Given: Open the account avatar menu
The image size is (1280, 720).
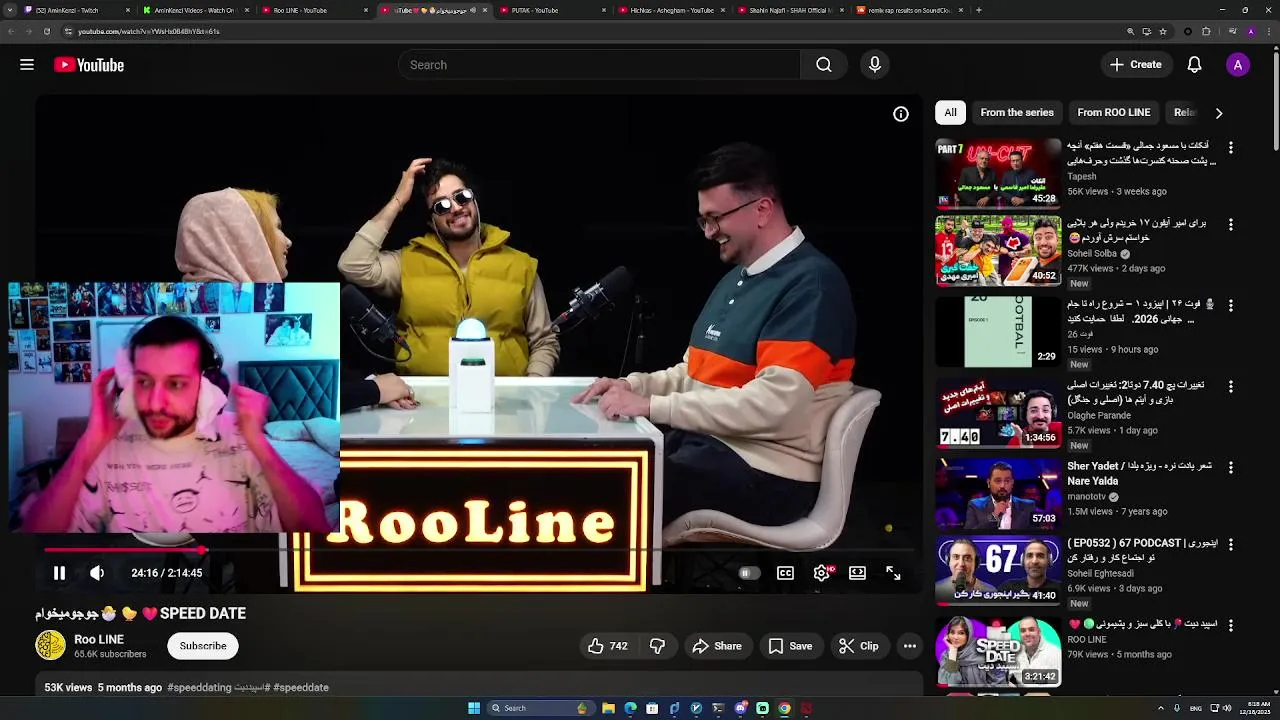Looking at the screenshot, I should point(1238,65).
